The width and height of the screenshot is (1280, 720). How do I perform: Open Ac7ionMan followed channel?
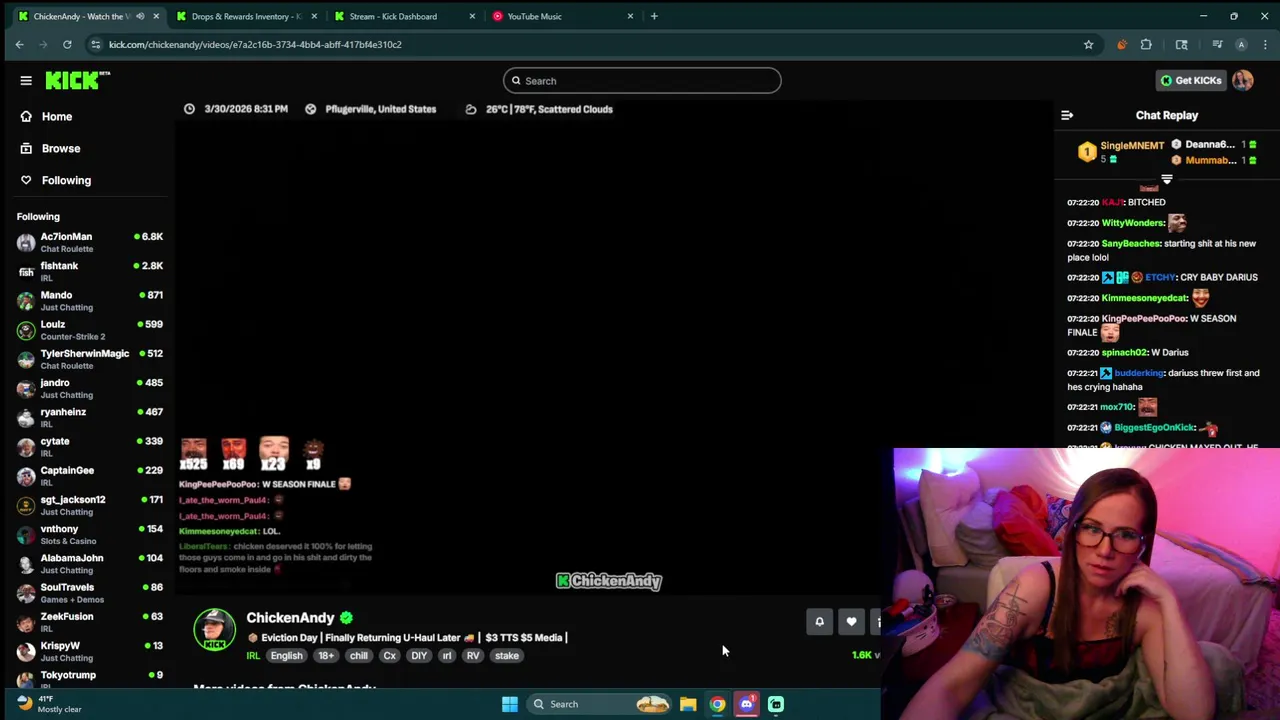90,242
